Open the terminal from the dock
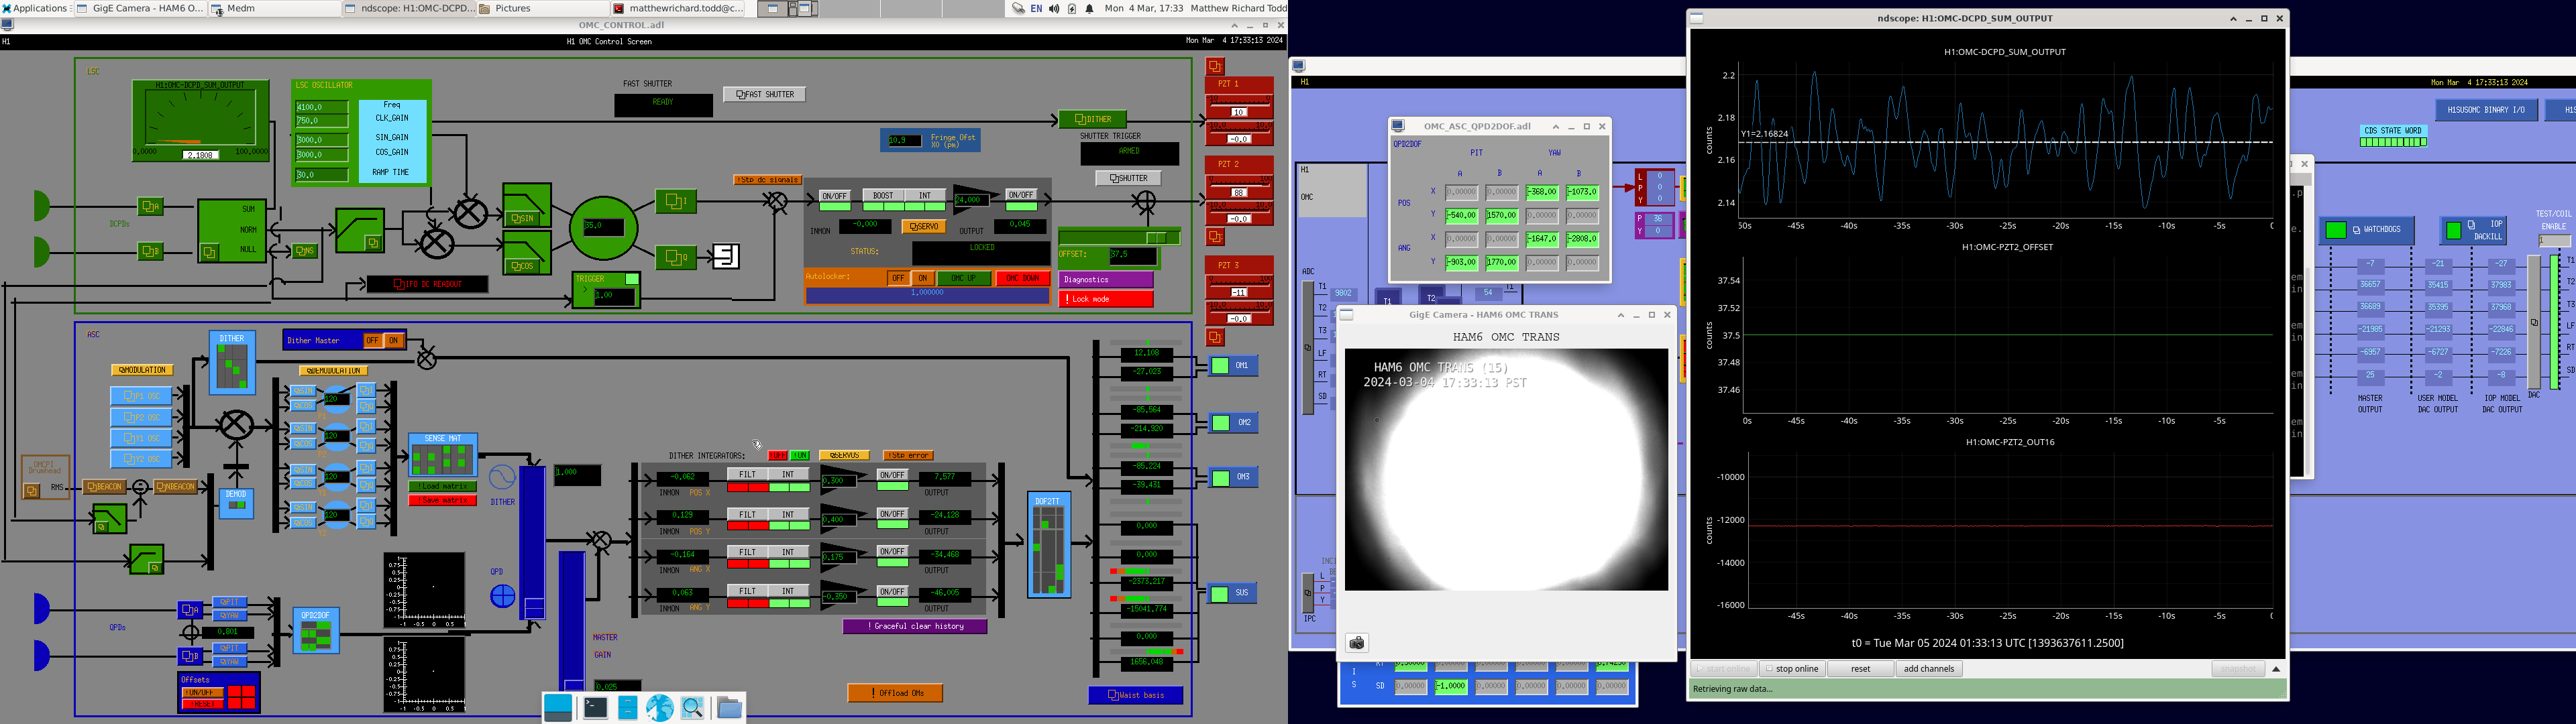Screen dimensions: 2576x724 coord(595,708)
